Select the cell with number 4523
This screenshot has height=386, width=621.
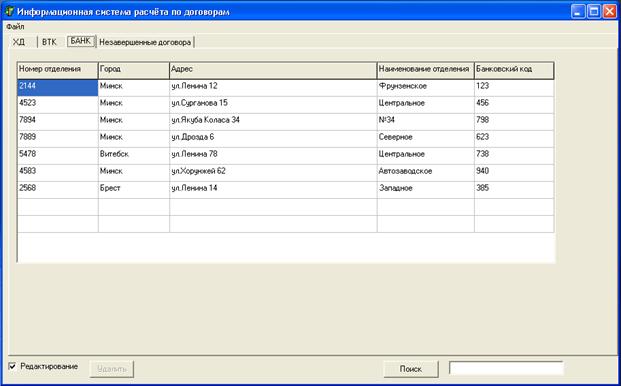(x=58, y=105)
